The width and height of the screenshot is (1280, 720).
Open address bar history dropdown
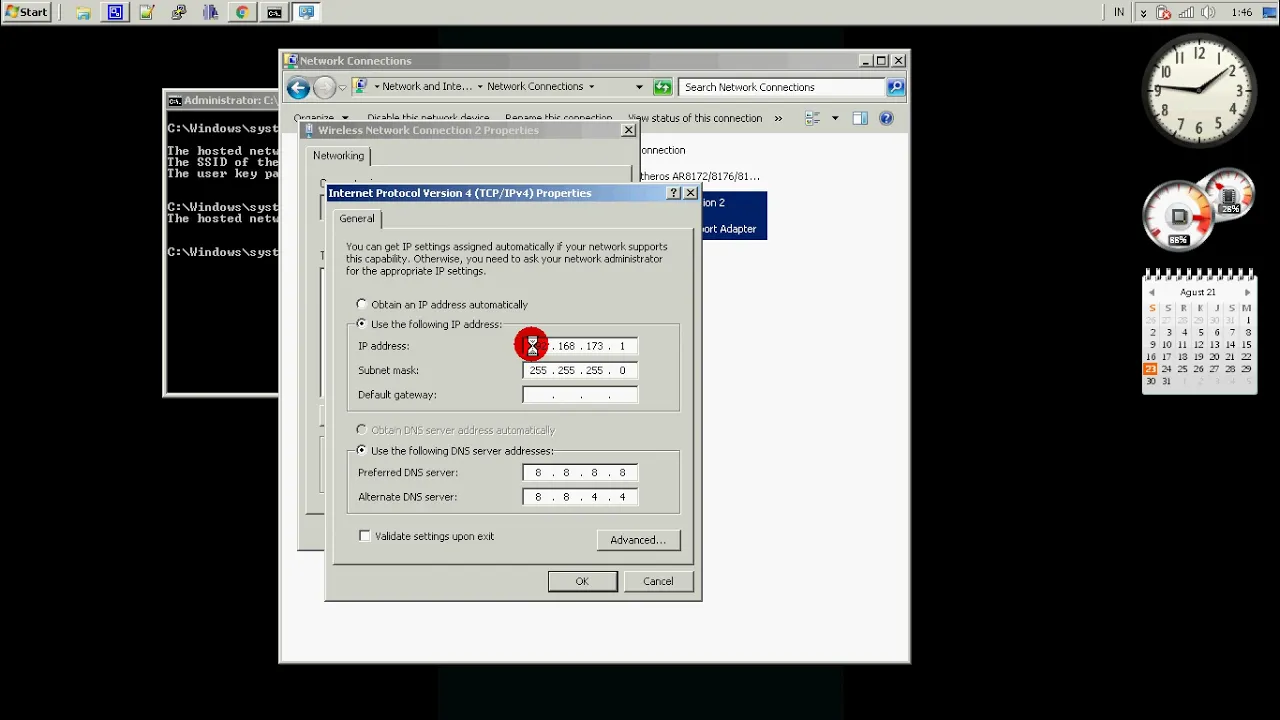coord(639,87)
